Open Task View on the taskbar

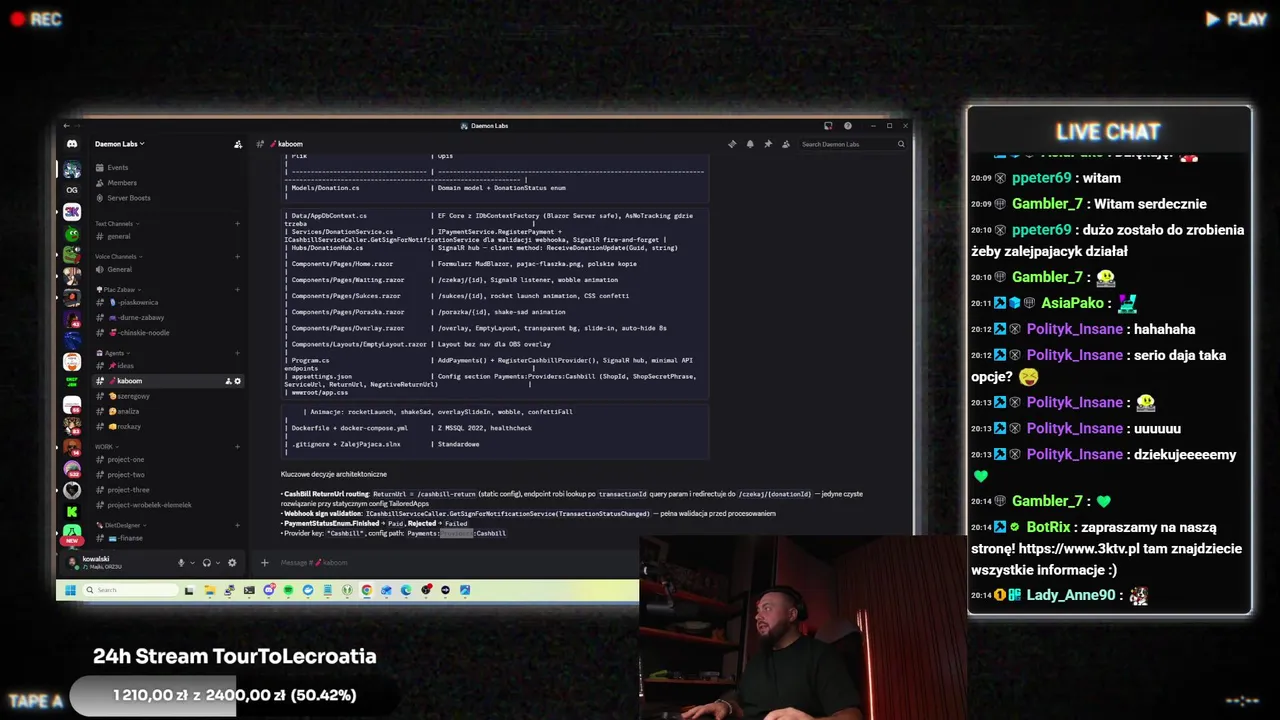tap(189, 590)
